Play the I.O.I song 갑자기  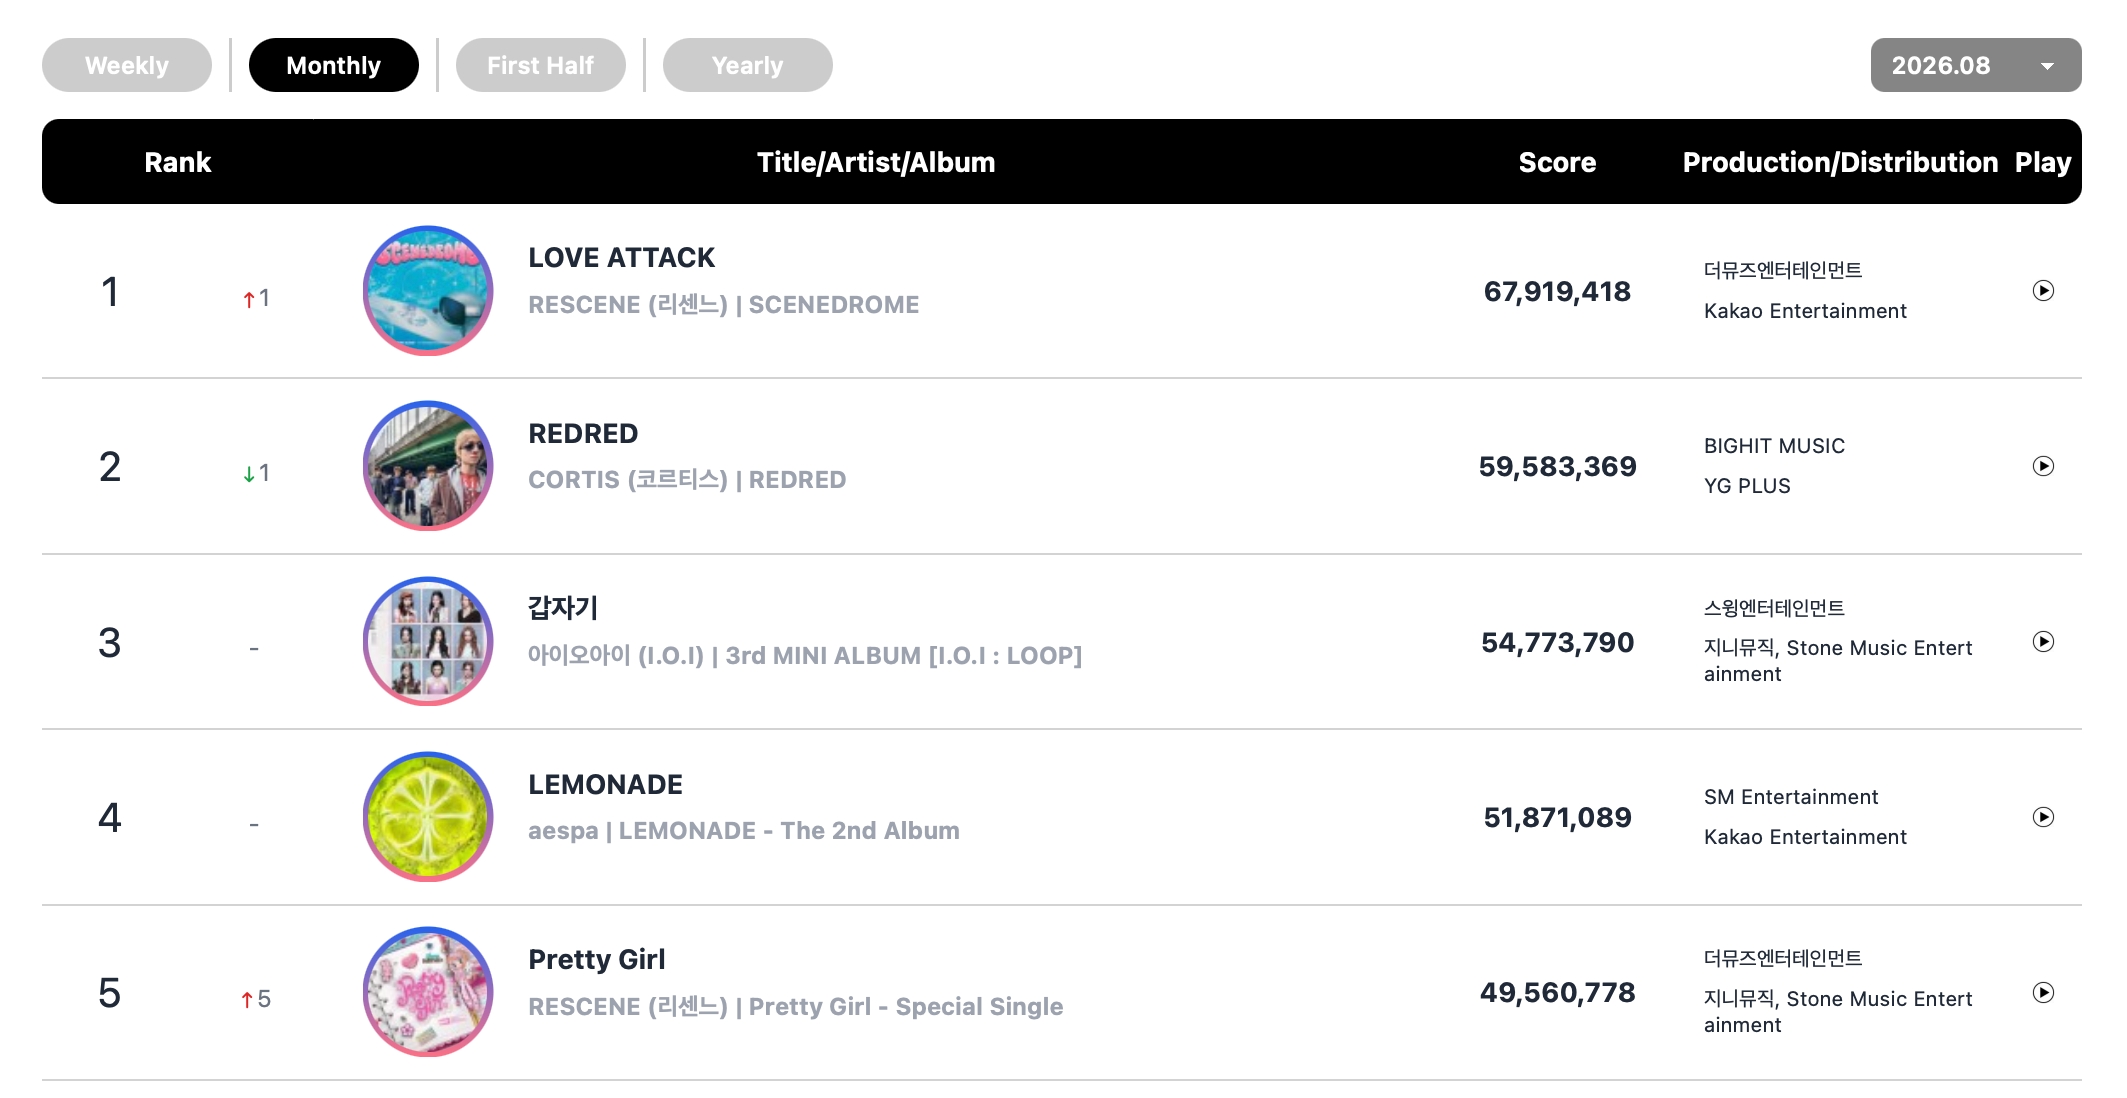click(x=2043, y=642)
